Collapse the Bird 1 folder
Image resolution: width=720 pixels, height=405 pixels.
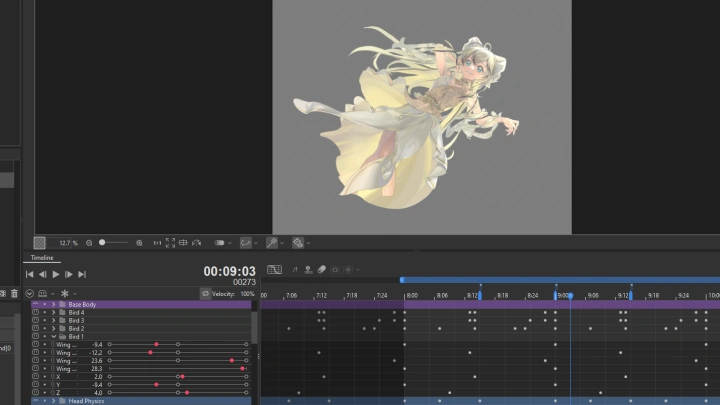(x=53, y=336)
